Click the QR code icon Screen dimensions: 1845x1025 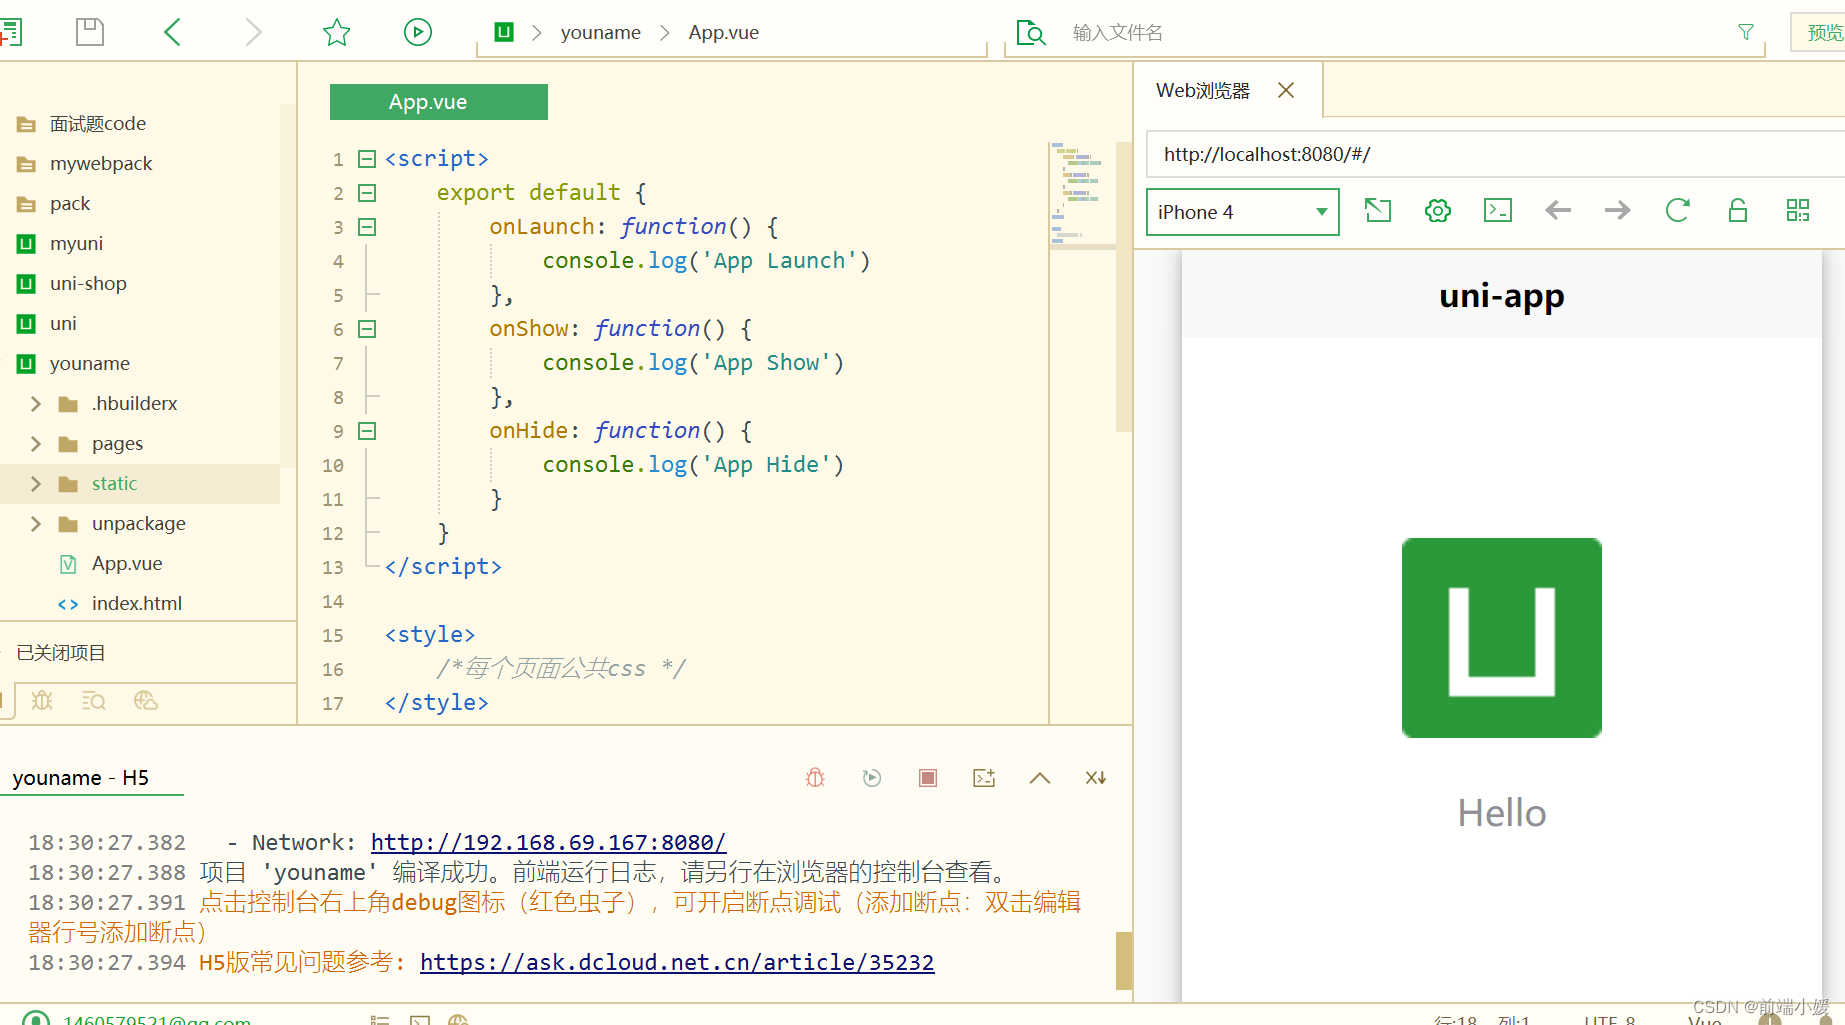[1798, 210]
